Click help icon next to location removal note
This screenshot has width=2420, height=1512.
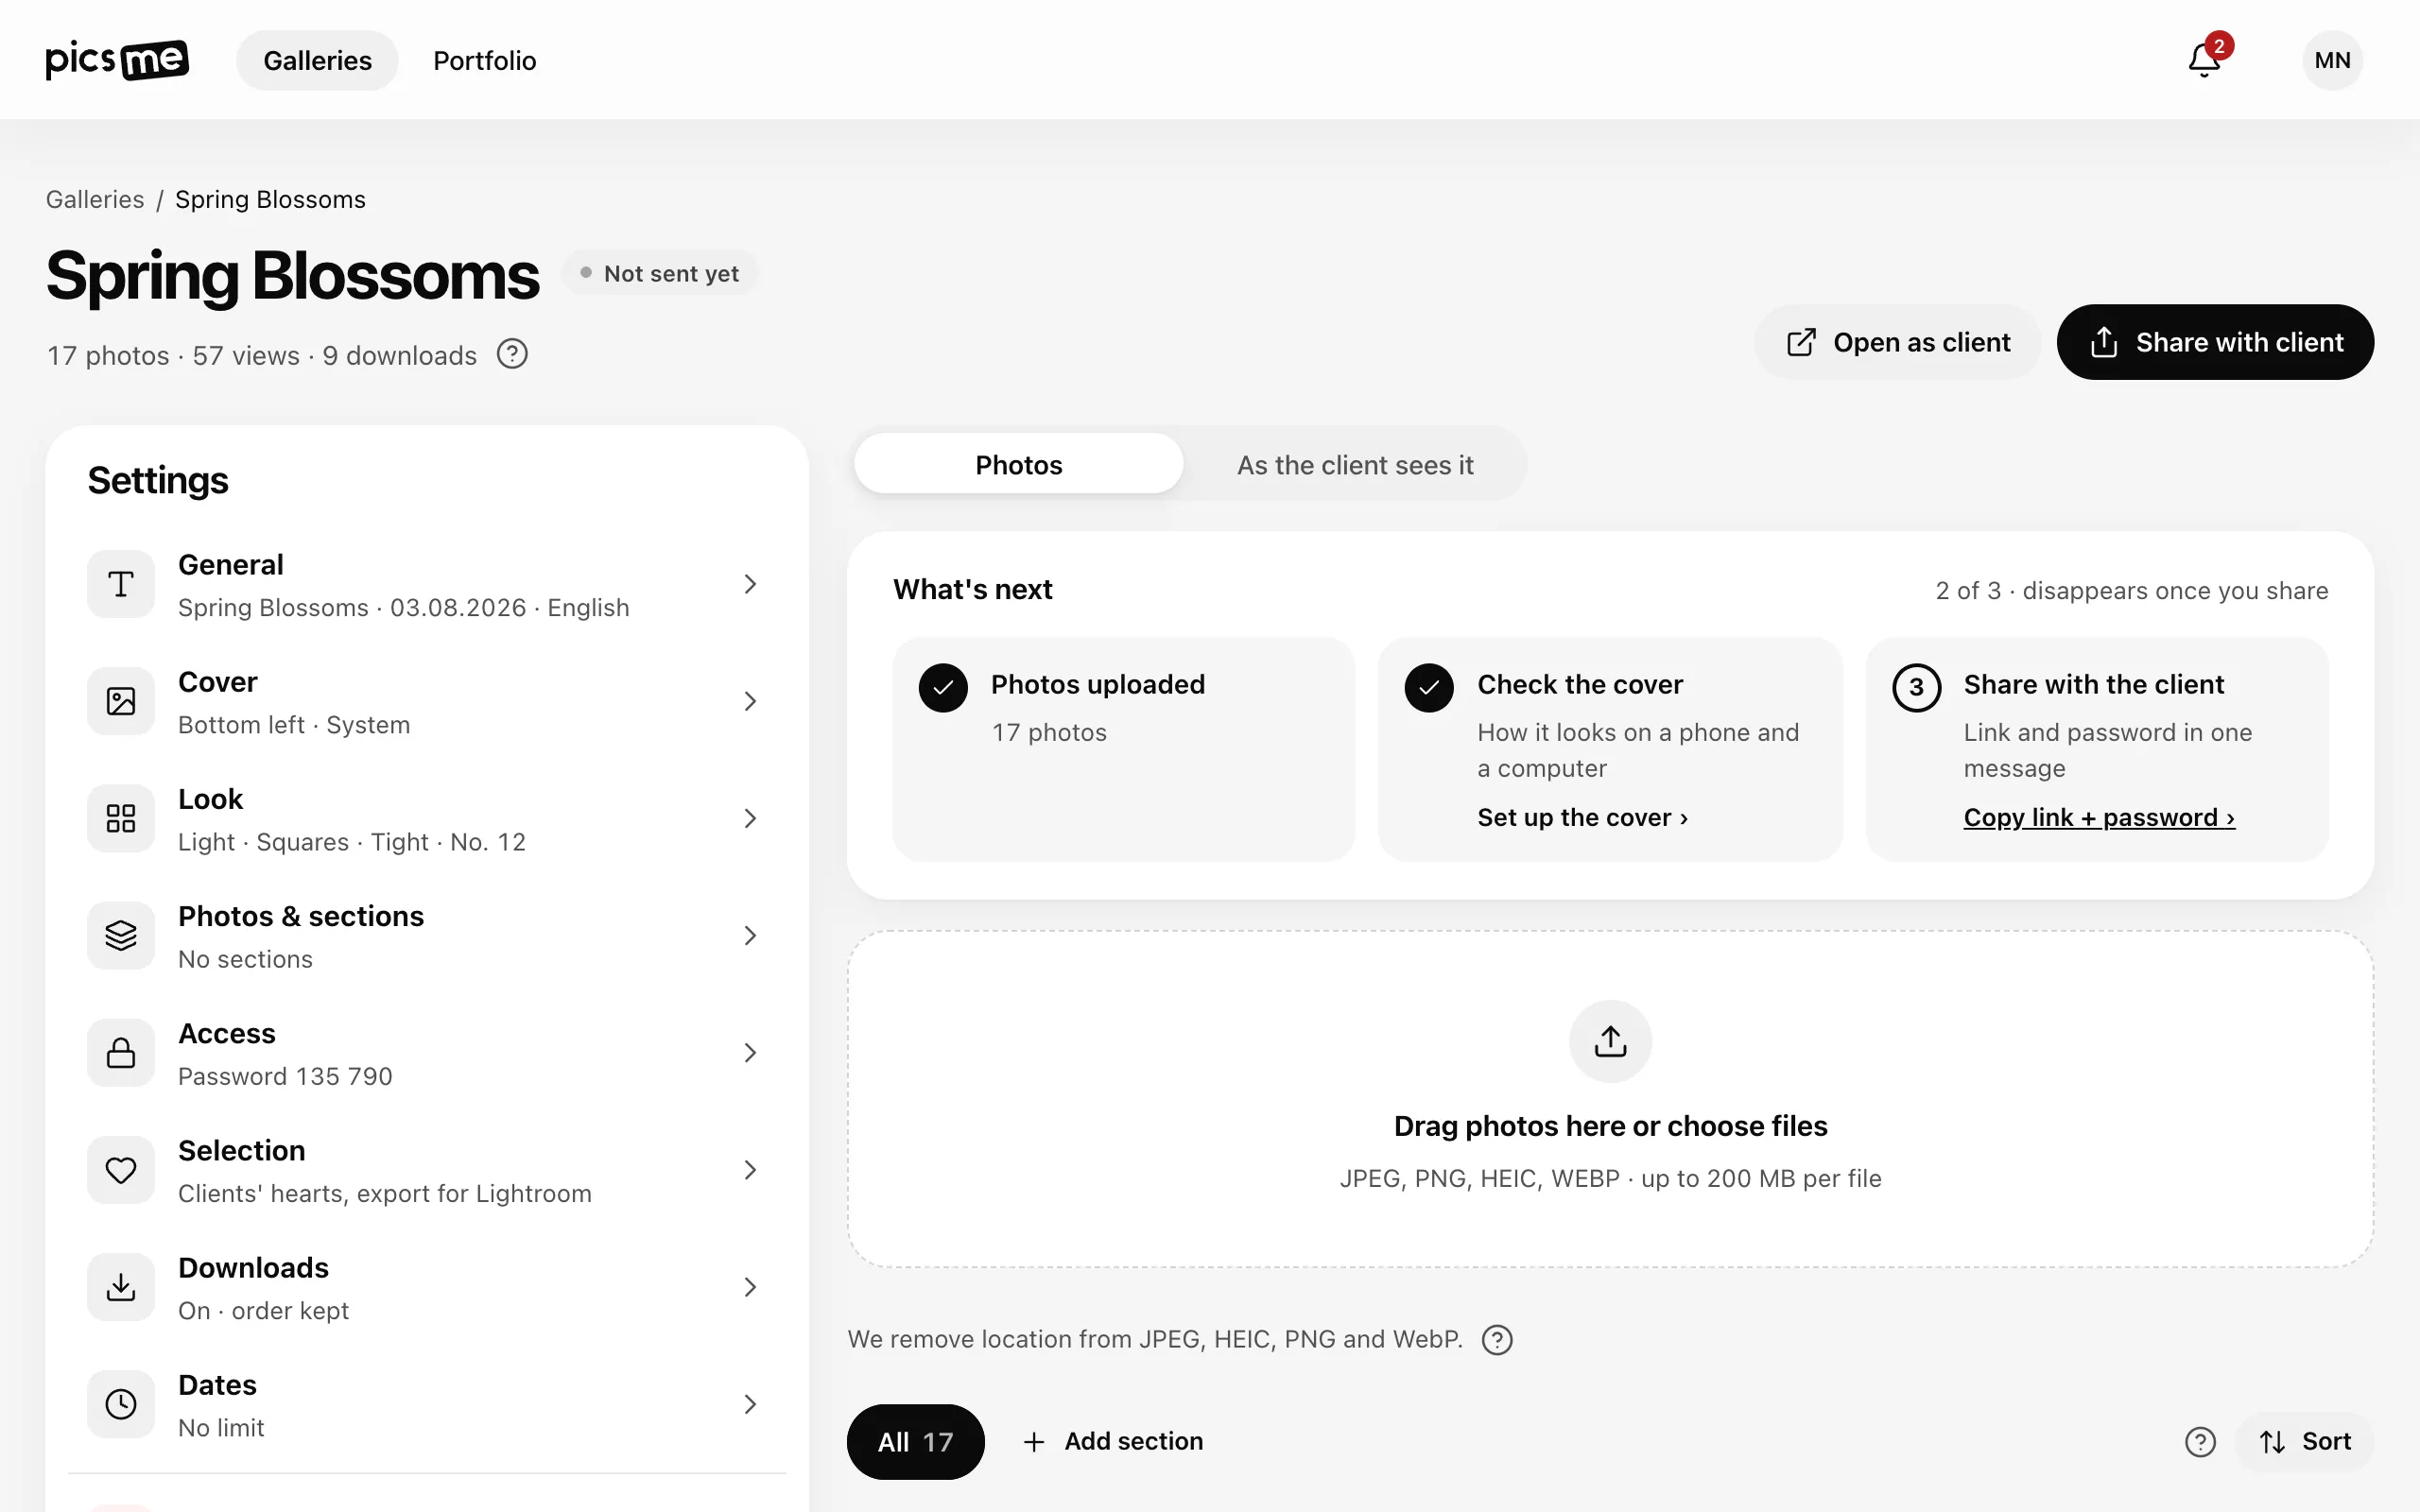[1497, 1339]
